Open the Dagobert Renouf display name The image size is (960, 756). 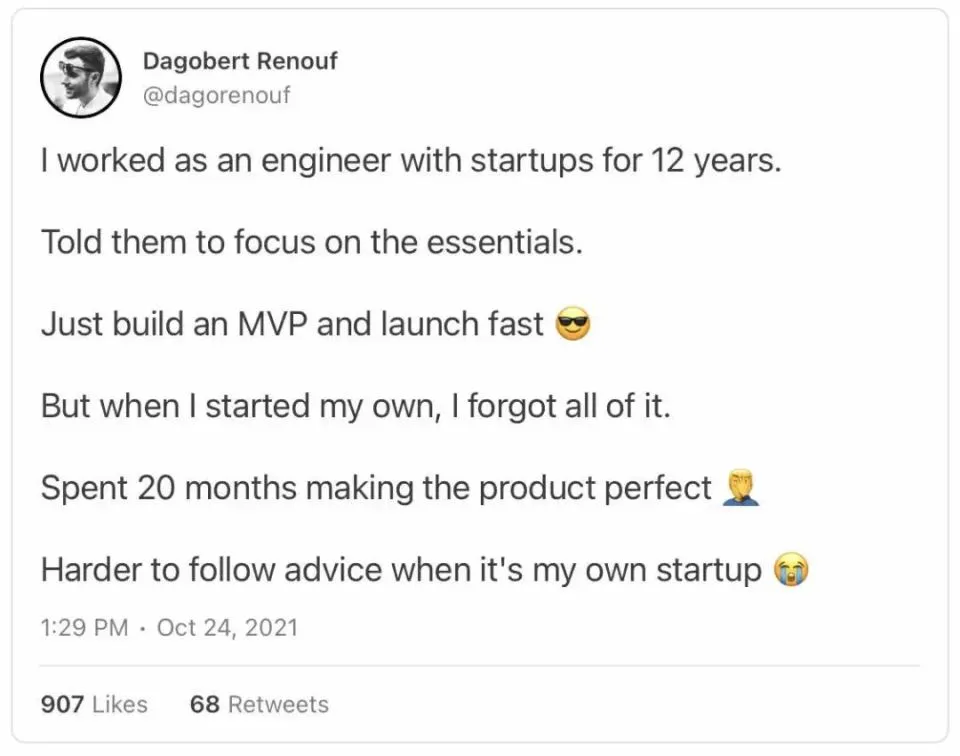point(240,61)
